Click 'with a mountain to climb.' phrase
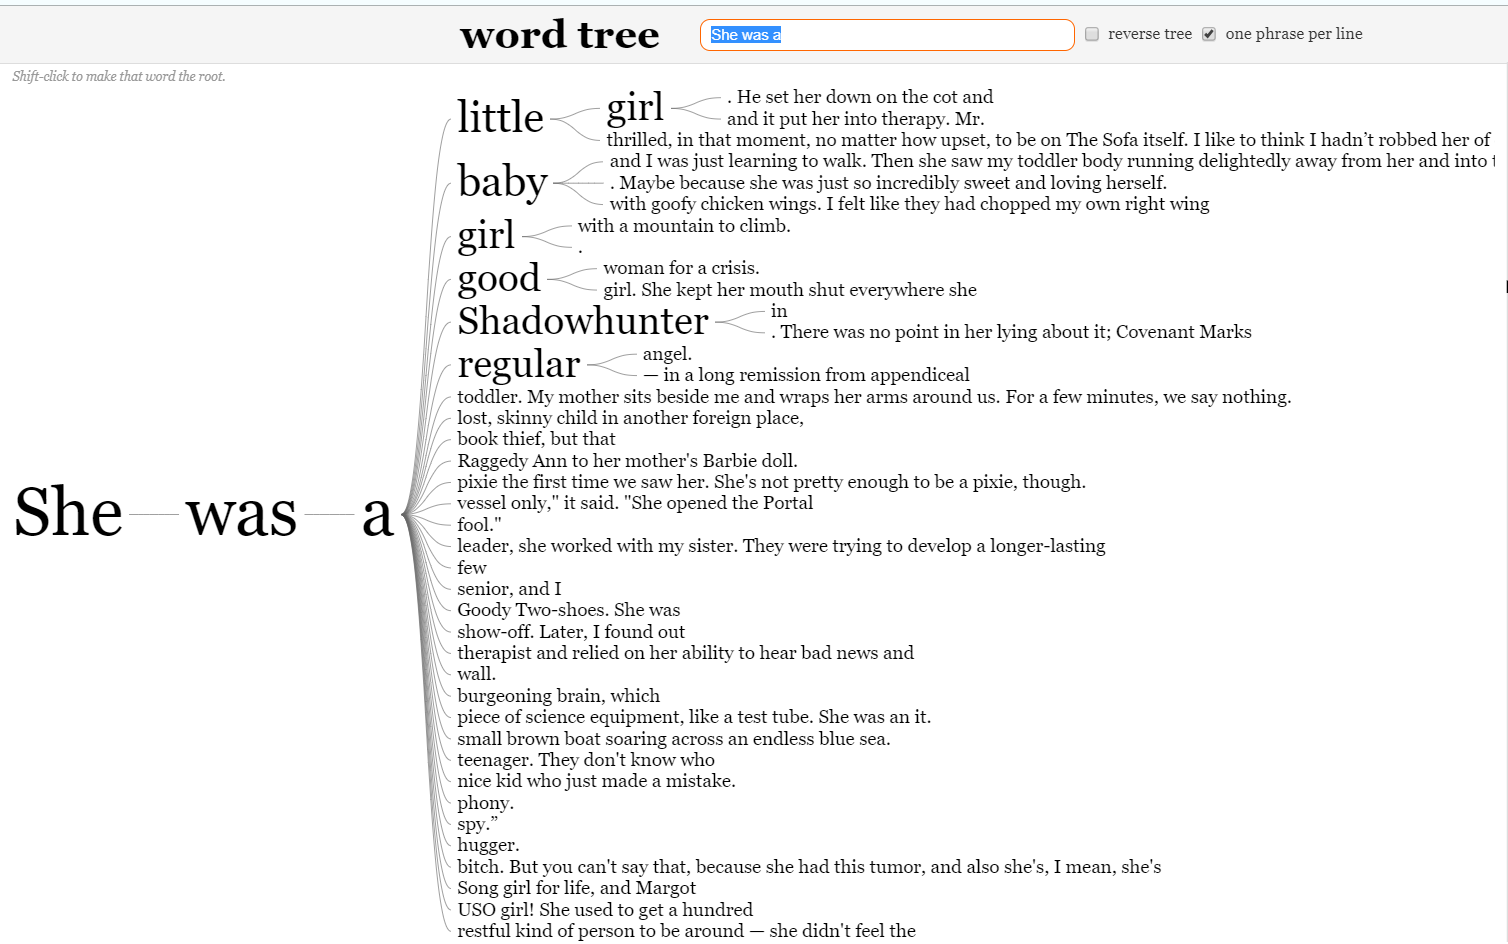Viewport: 1508px width, 944px height. click(x=683, y=226)
